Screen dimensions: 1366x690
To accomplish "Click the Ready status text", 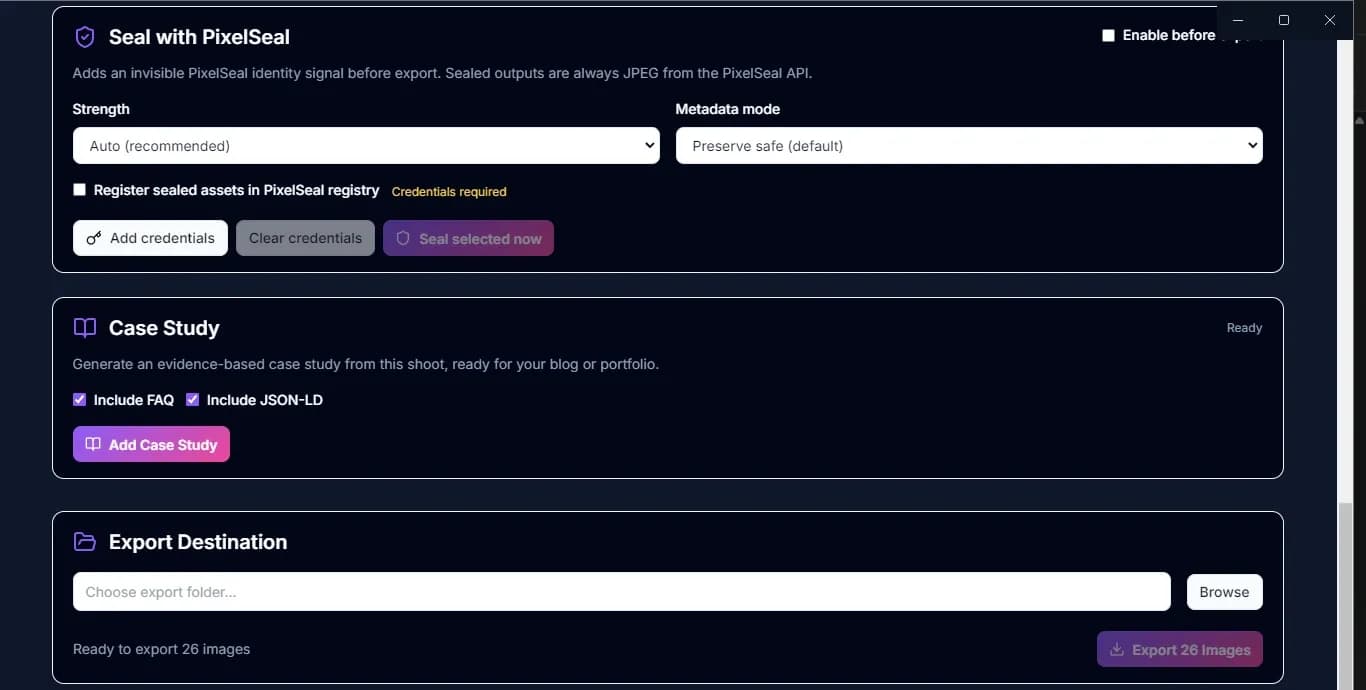I will pos(1244,328).
